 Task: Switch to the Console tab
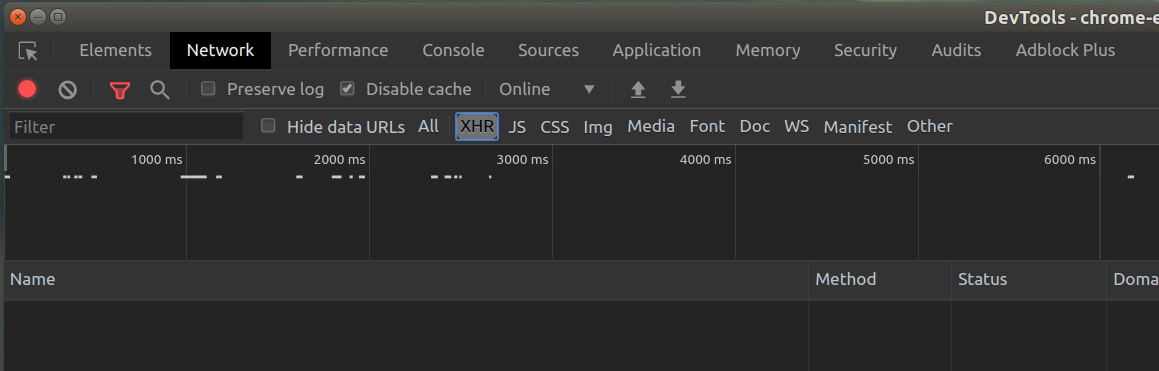tap(453, 50)
